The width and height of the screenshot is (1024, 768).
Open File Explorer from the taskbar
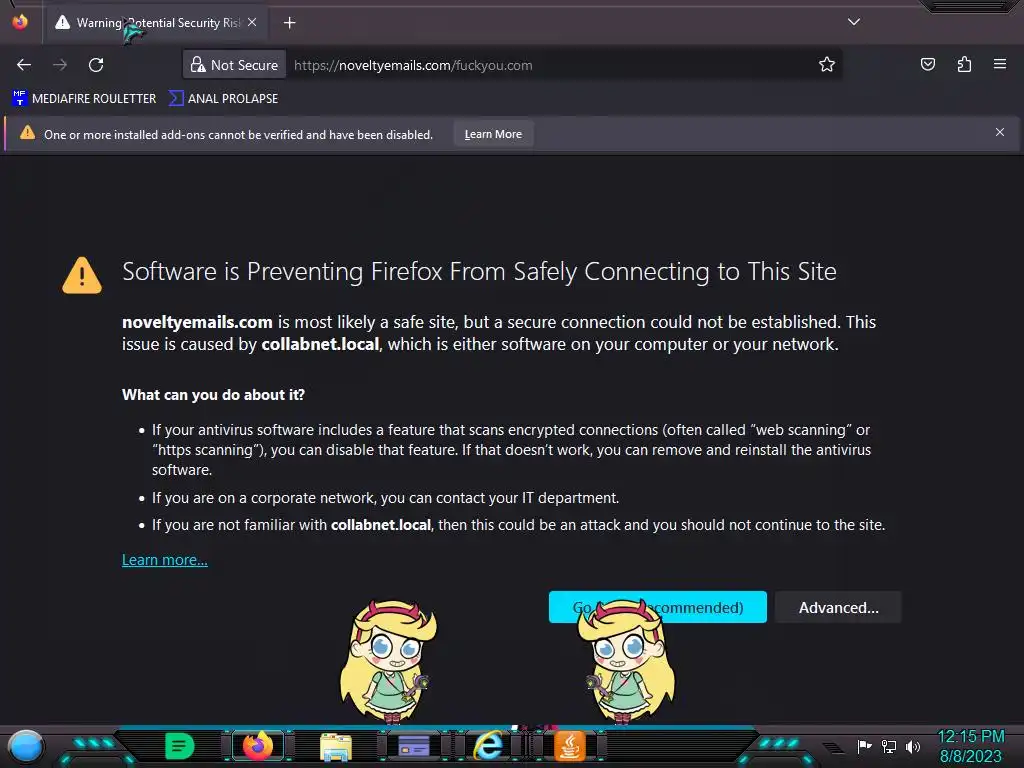[336, 746]
